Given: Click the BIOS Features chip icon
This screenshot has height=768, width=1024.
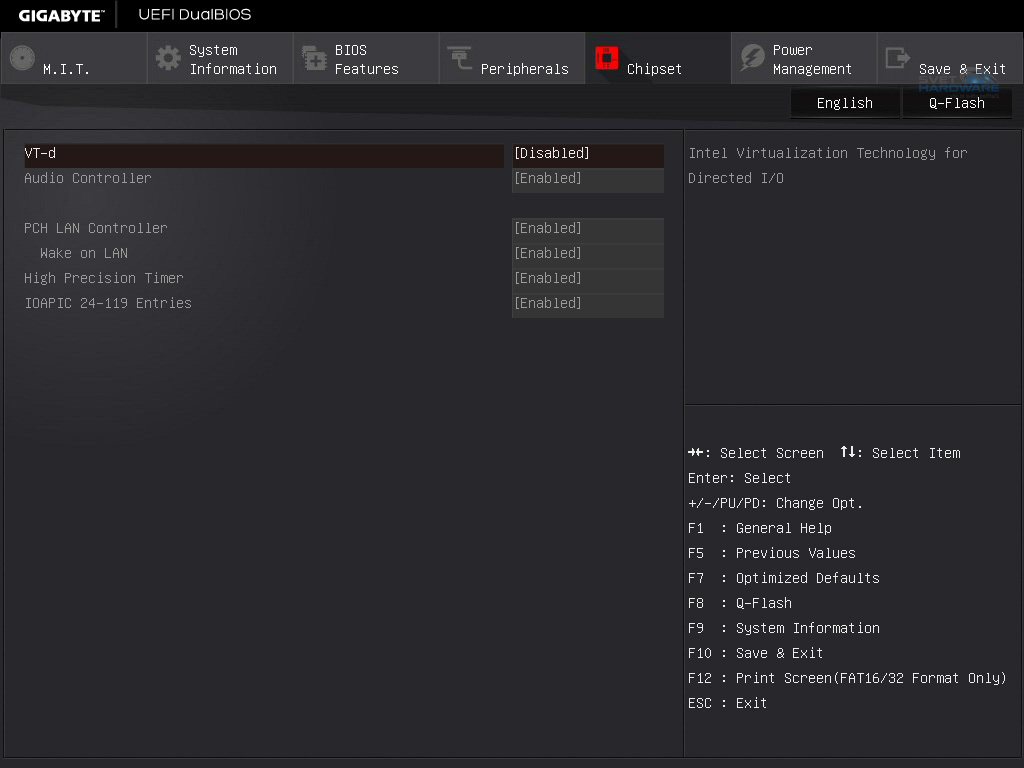Looking at the screenshot, I should pyautogui.click(x=314, y=58).
